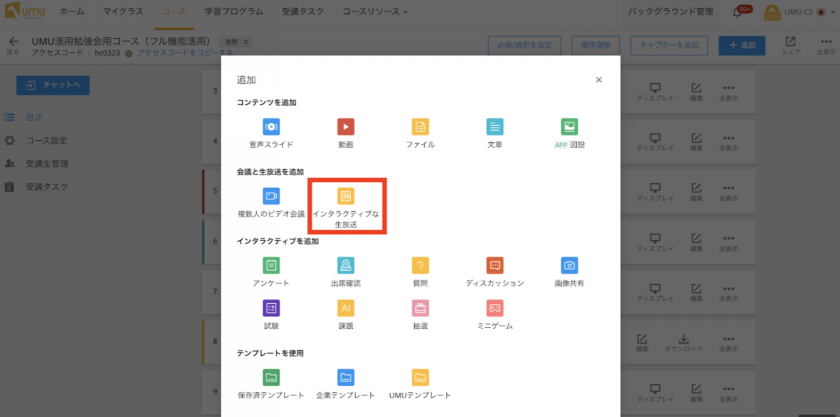
Task: Select the 文章 article content icon
Action: 494,126
